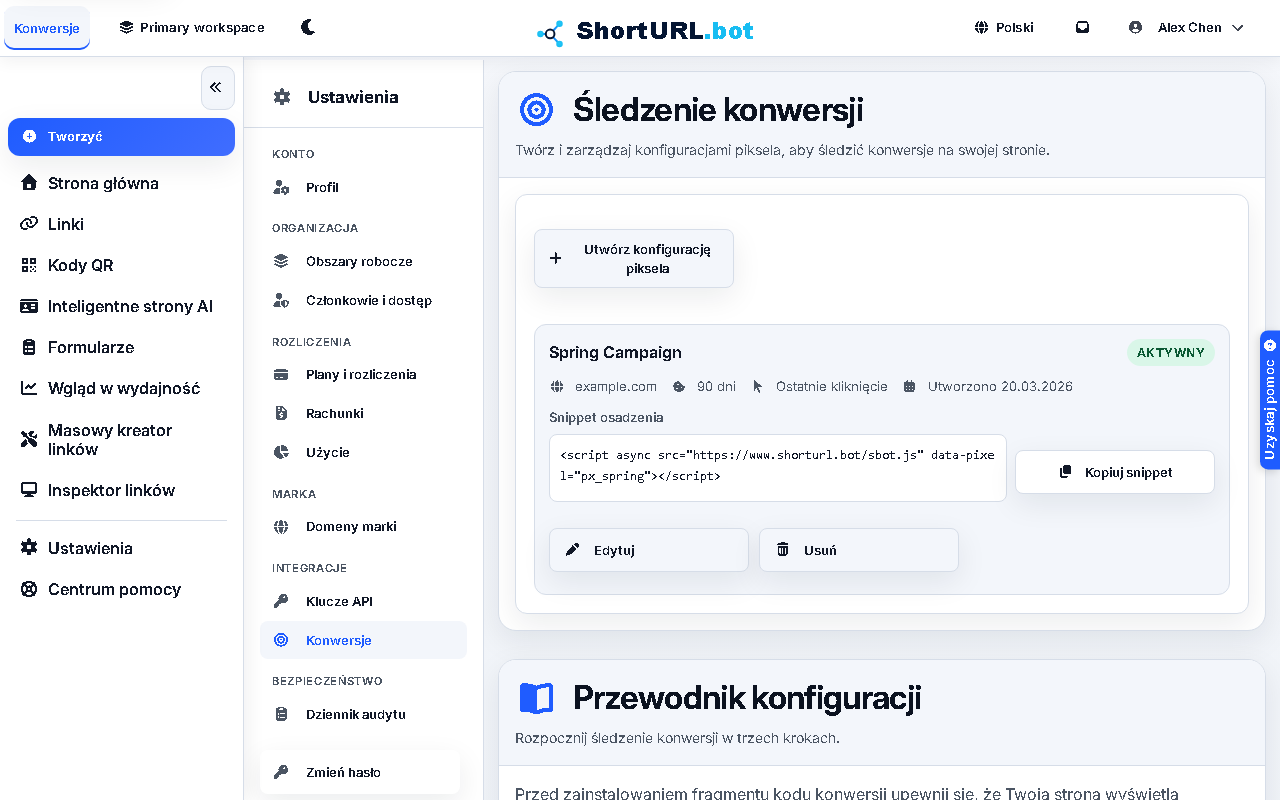
Task: Open Klucze API settings
Action: click(363, 601)
